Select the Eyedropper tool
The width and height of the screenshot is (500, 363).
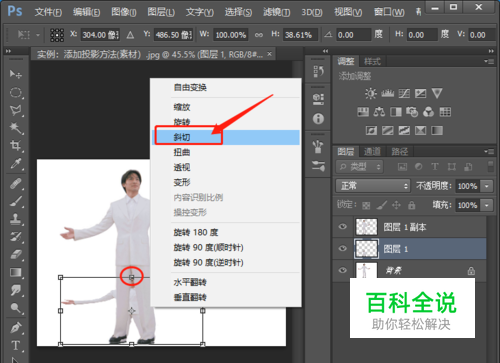tap(16, 163)
